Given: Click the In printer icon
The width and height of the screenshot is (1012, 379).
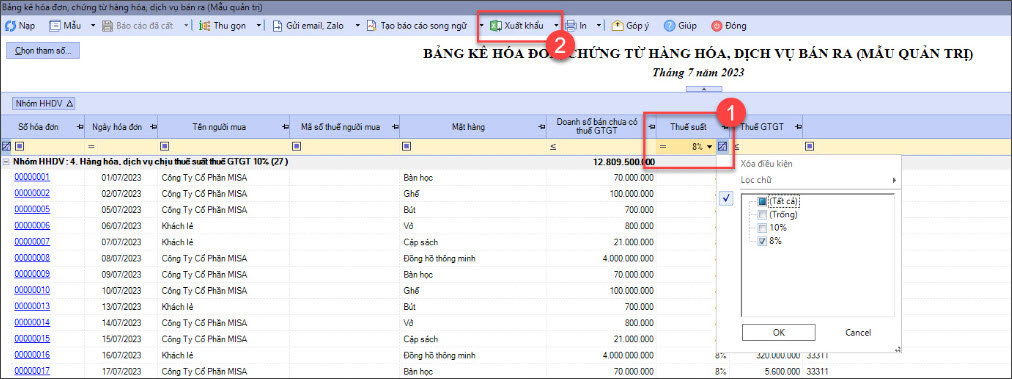Looking at the screenshot, I should pyautogui.click(x=571, y=26).
